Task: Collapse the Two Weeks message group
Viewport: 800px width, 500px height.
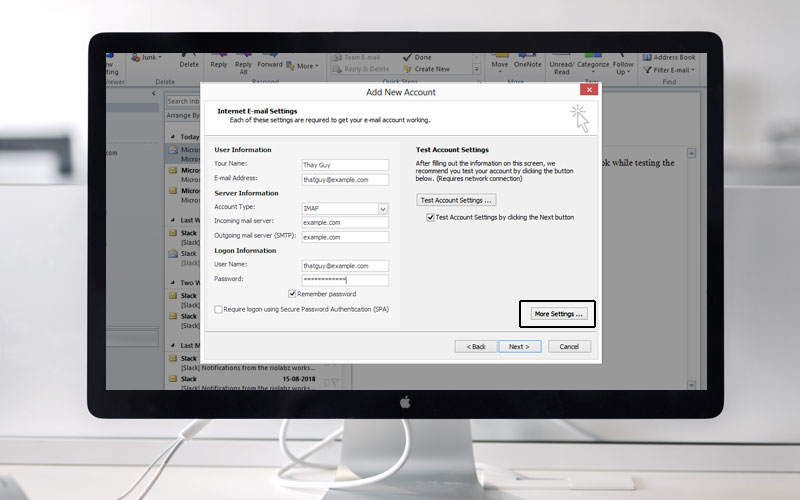Action: (x=172, y=283)
